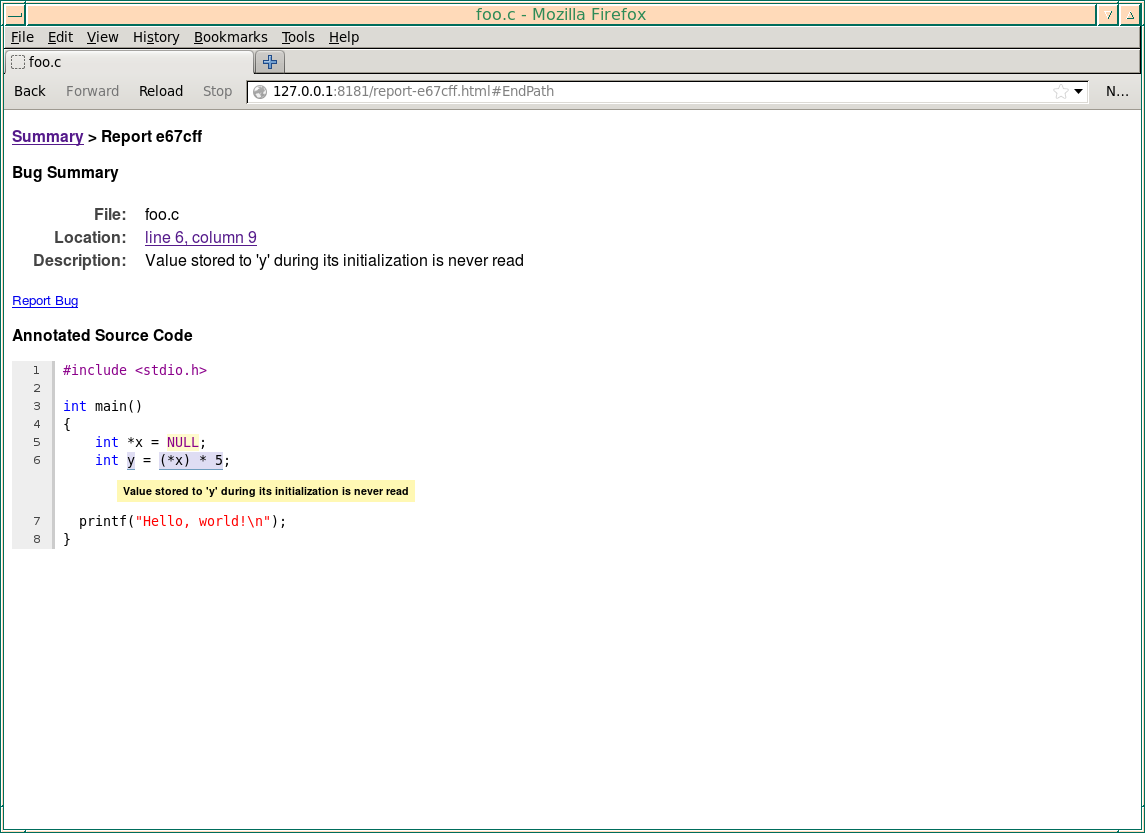Click the highlighted NULL on line 5

[183, 442]
